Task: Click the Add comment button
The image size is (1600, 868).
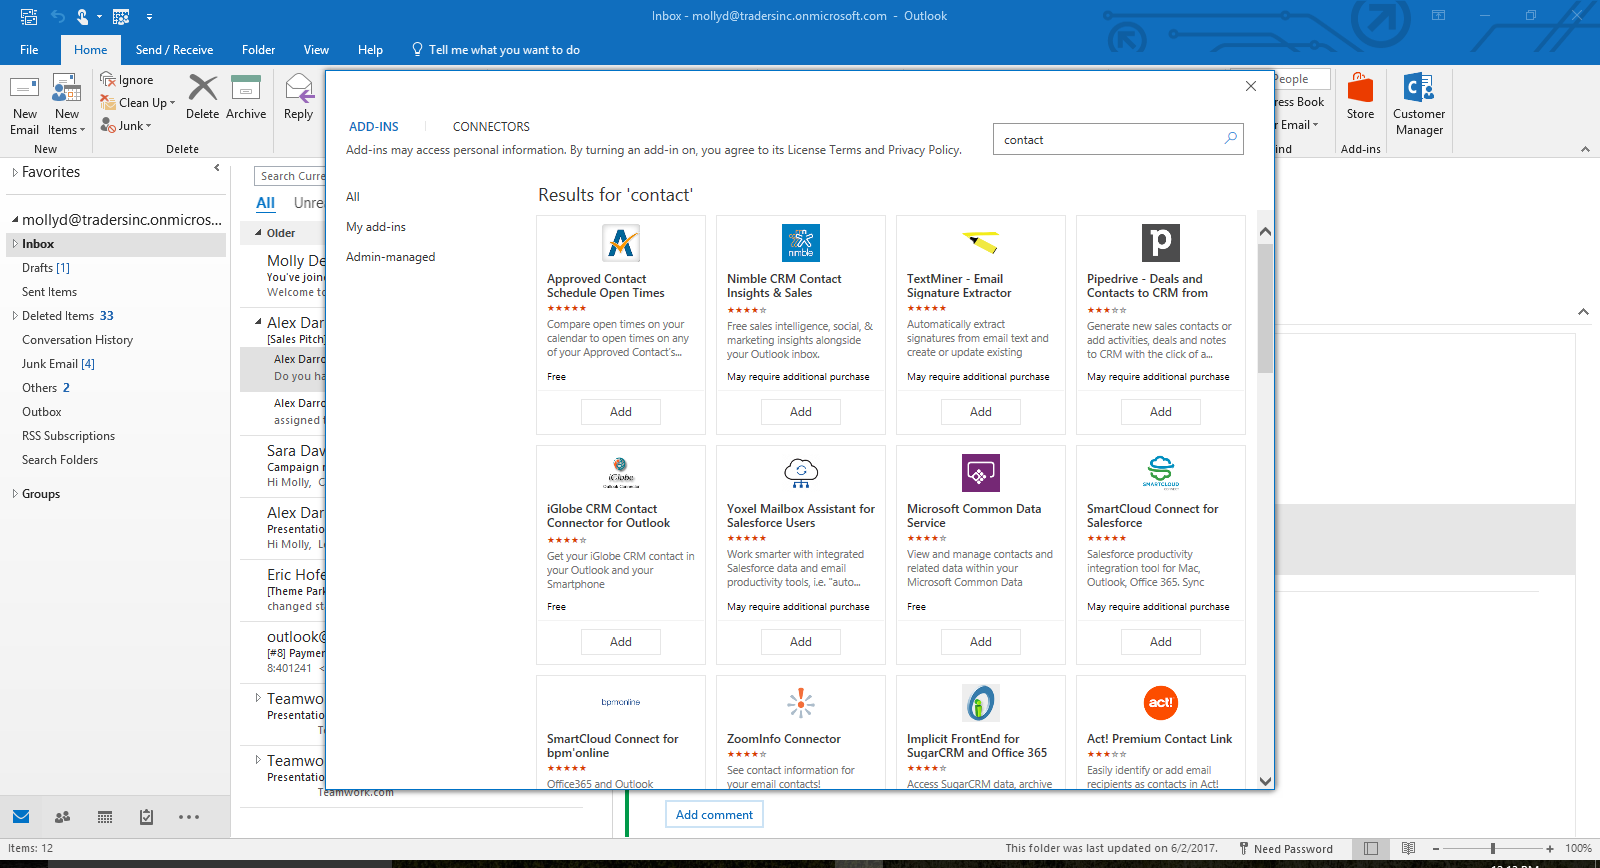Action: (714, 815)
